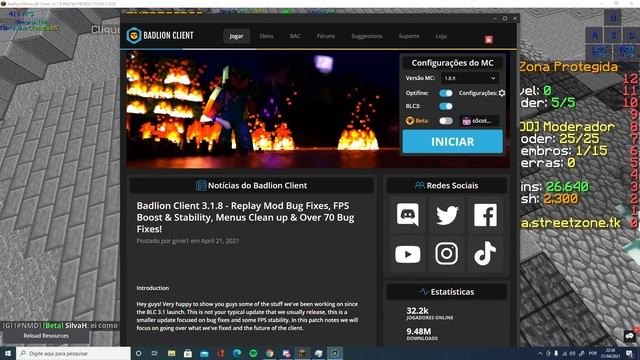Open Google Chrome from taskbar
The width and height of the screenshot is (640, 360).
(x=269, y=353)
